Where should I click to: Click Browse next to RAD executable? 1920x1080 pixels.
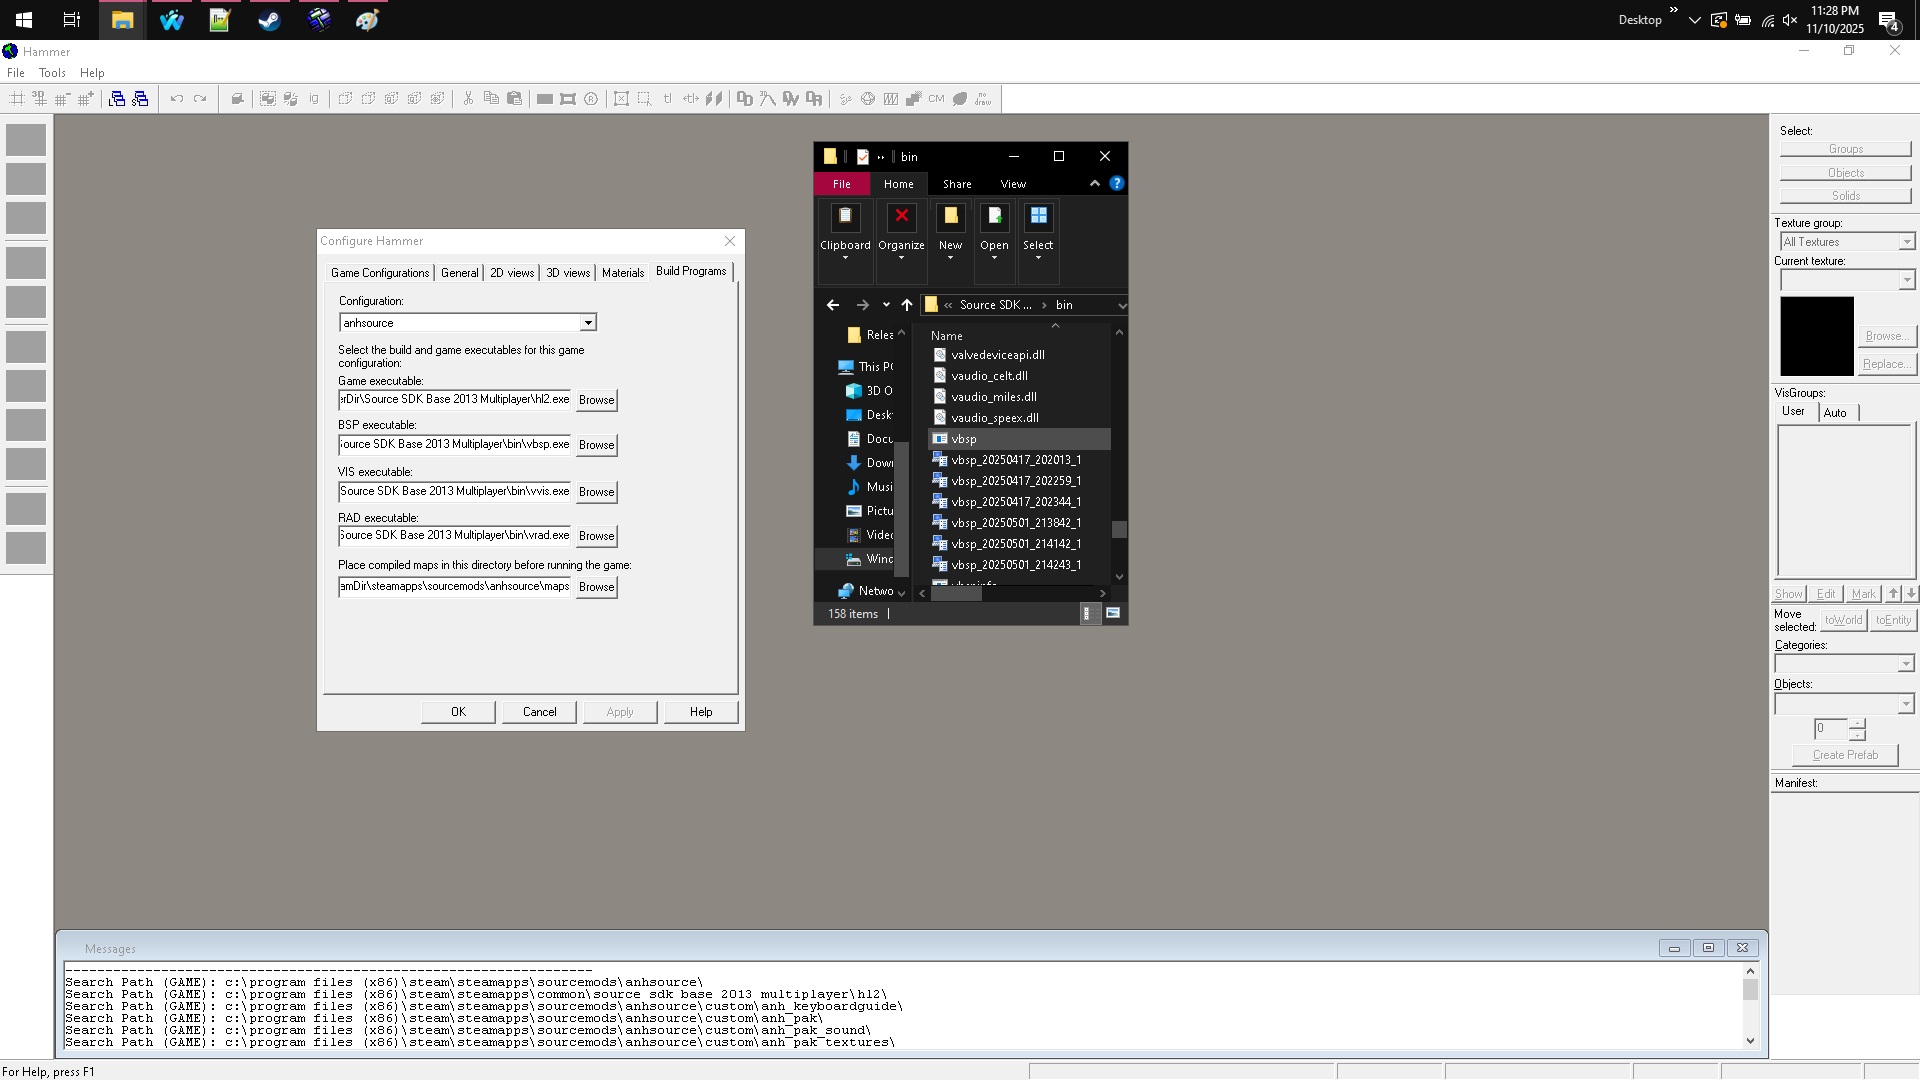tap(597, 536)
